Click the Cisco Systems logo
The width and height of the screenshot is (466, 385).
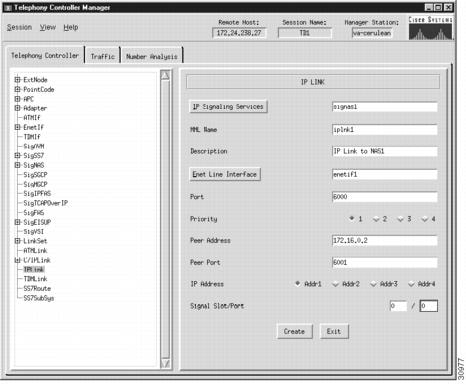pyautogui.click(x=430, y=28)
